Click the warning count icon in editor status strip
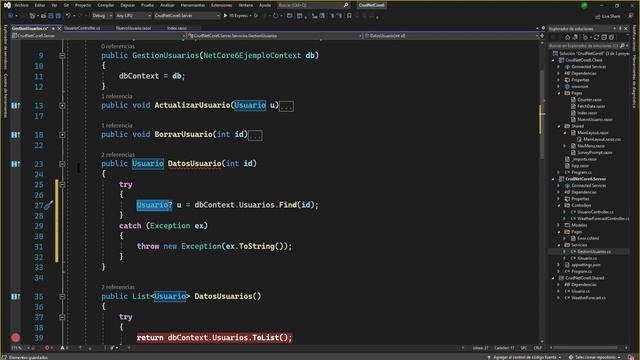The image size is (640, 360). pos(62,348)
